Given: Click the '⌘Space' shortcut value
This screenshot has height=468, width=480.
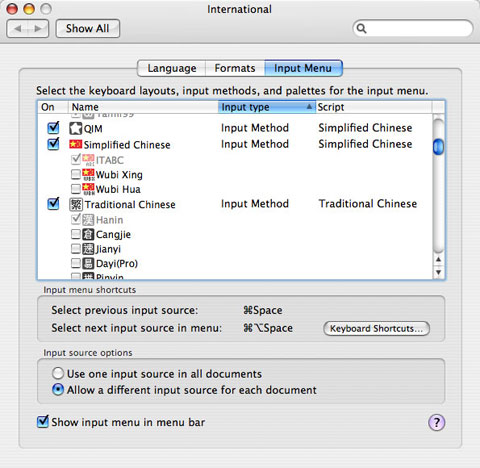Looking at the screenshot, I should click(263, 310).
